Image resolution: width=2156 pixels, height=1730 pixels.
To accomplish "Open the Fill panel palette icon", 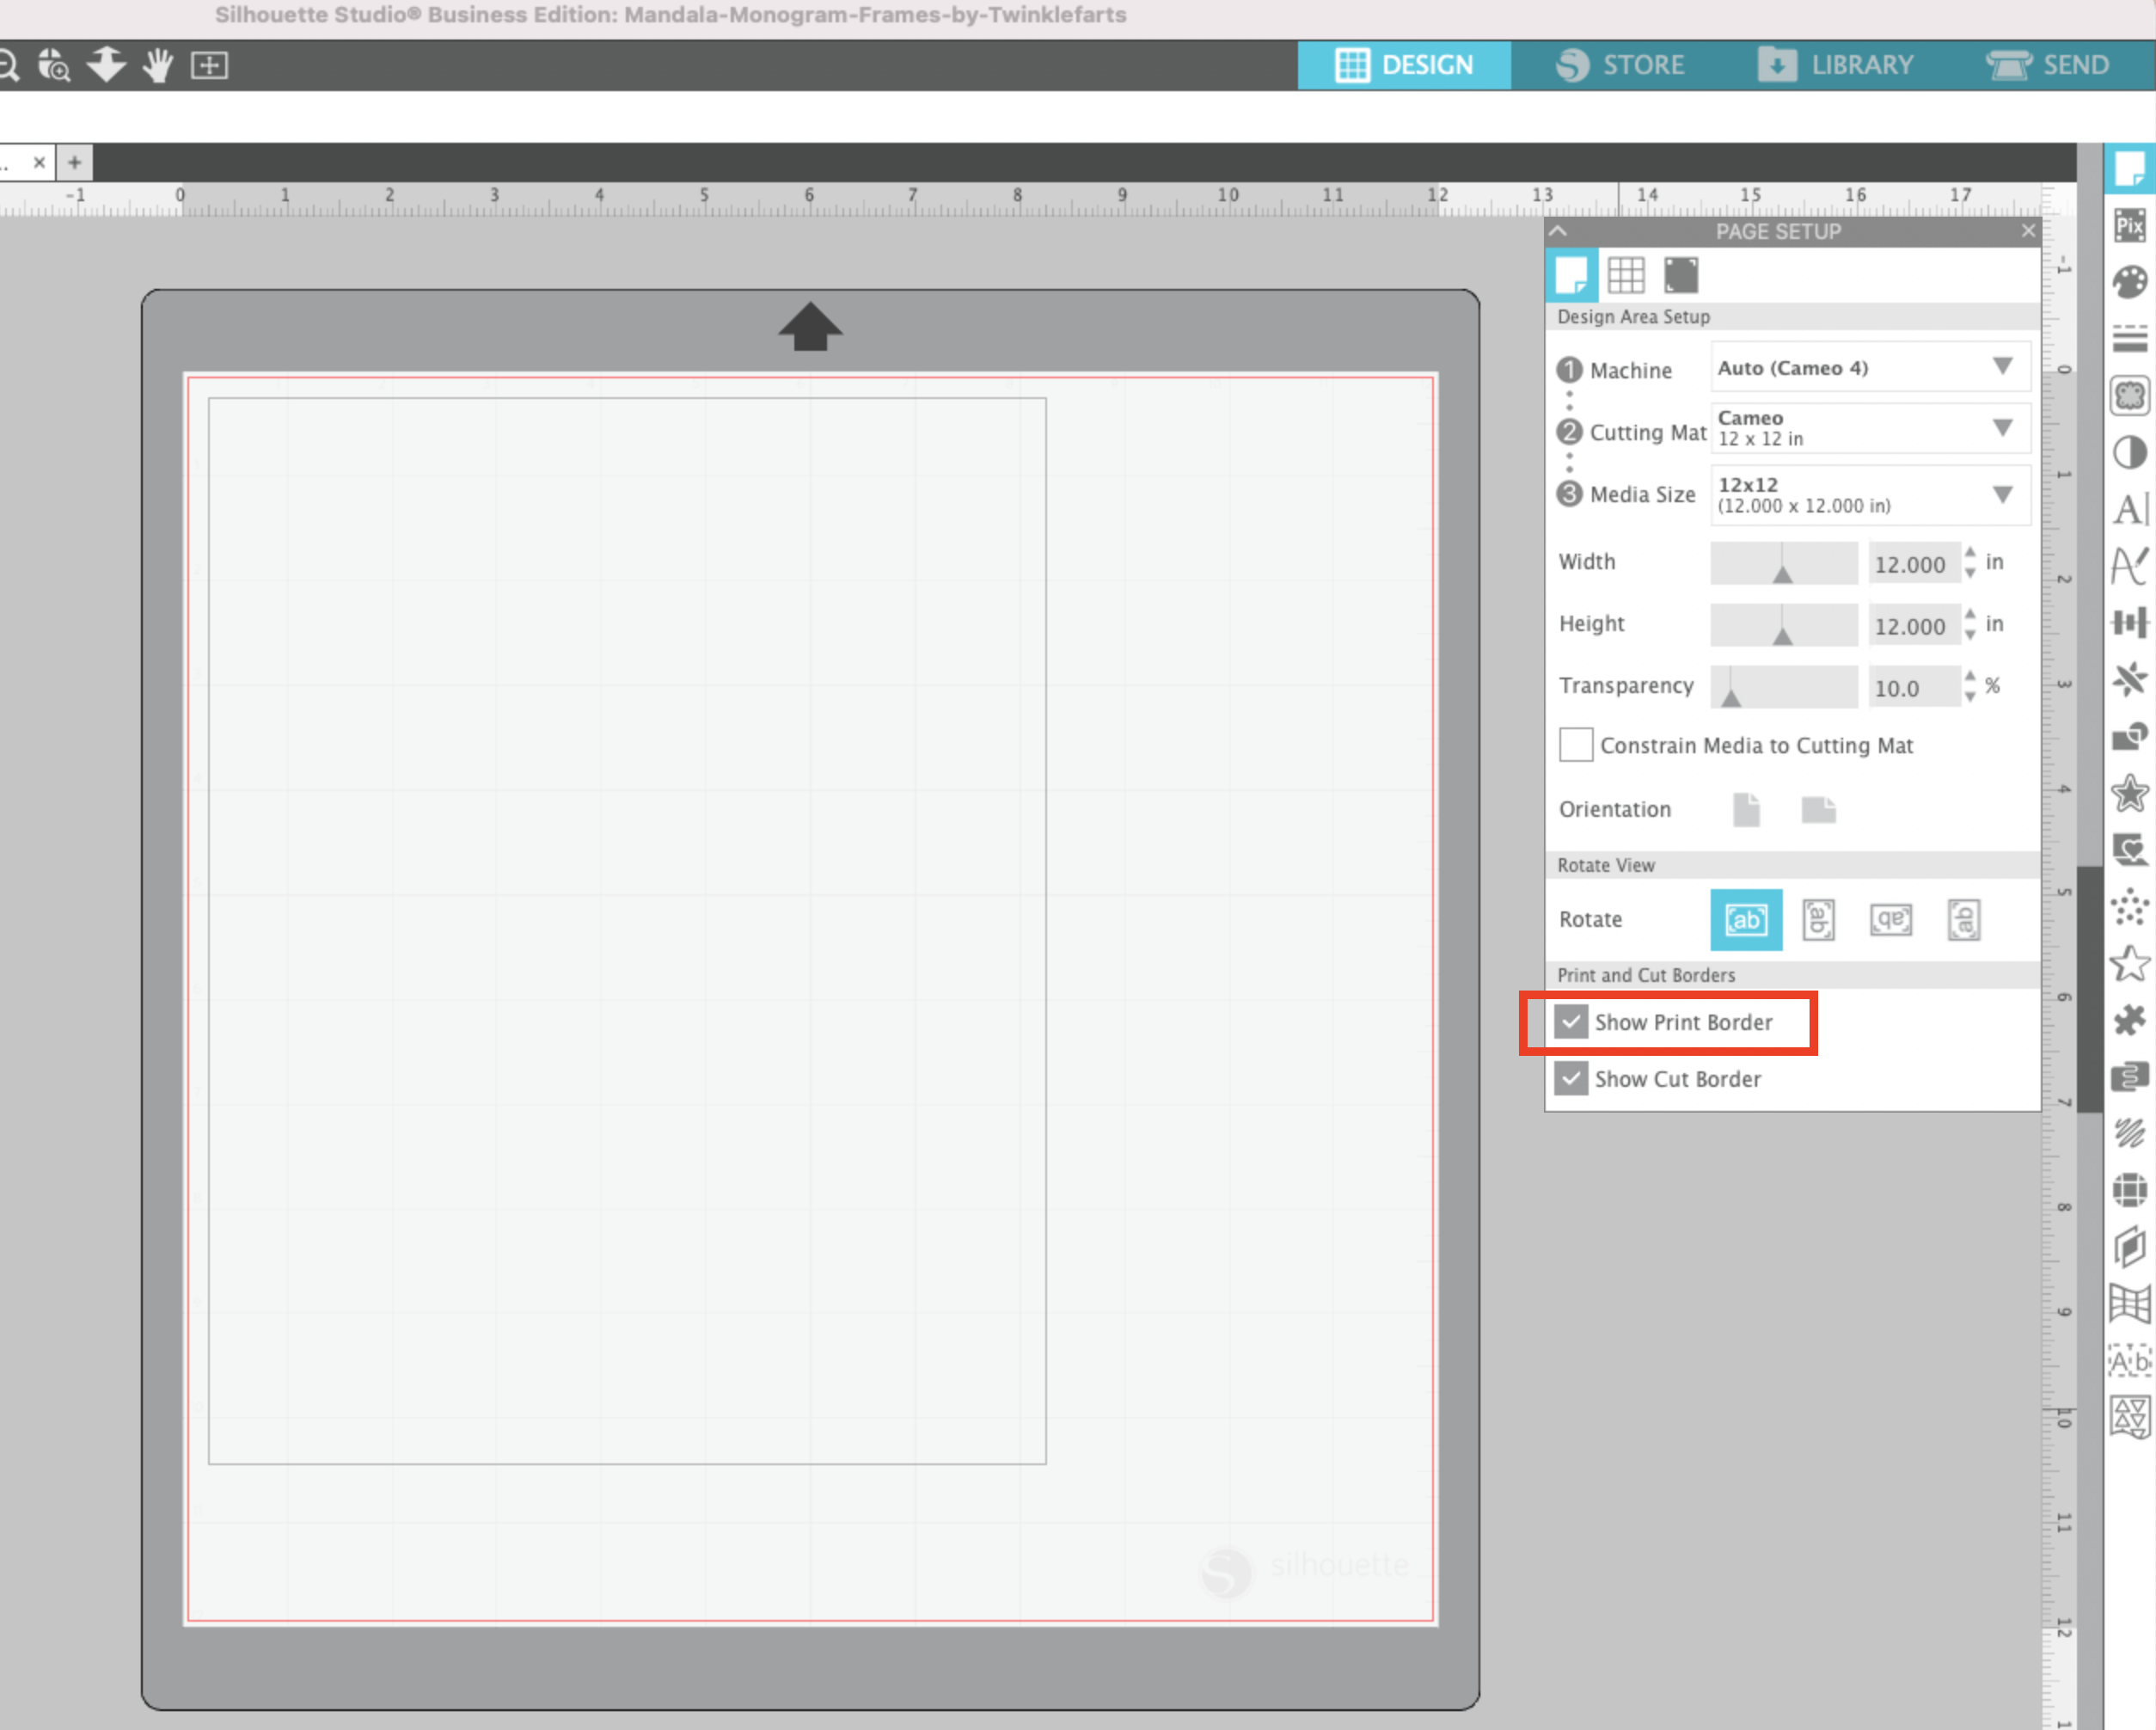I will [x=2130, y=281].
